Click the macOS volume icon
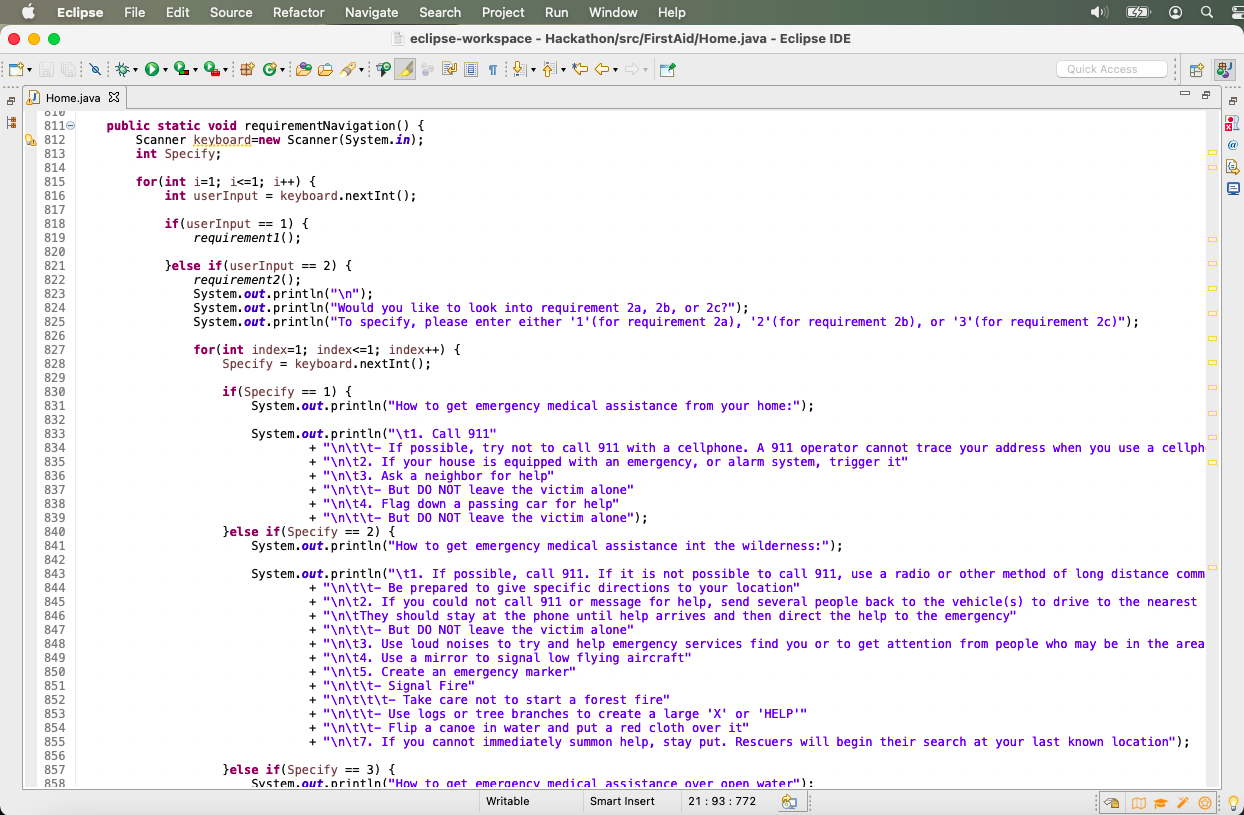 click(x=1099, y=12)
